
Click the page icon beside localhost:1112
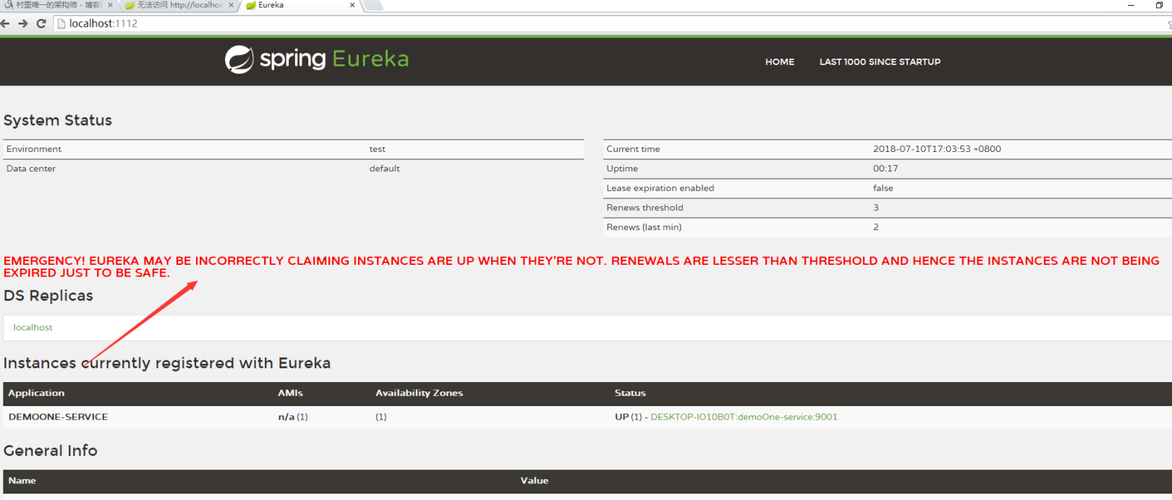coord(61,23)
